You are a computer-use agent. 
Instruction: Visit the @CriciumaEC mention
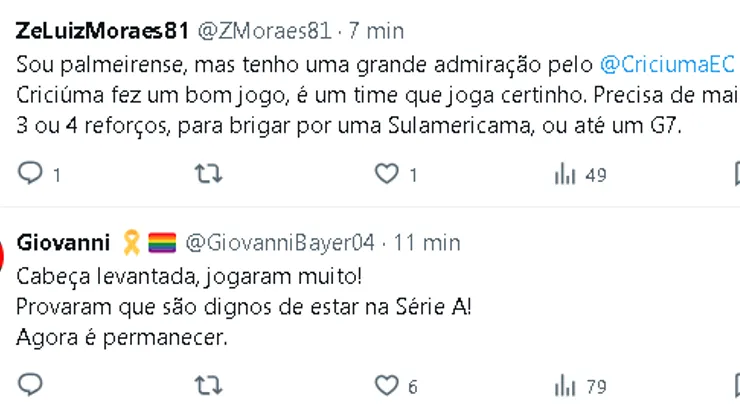667,66
